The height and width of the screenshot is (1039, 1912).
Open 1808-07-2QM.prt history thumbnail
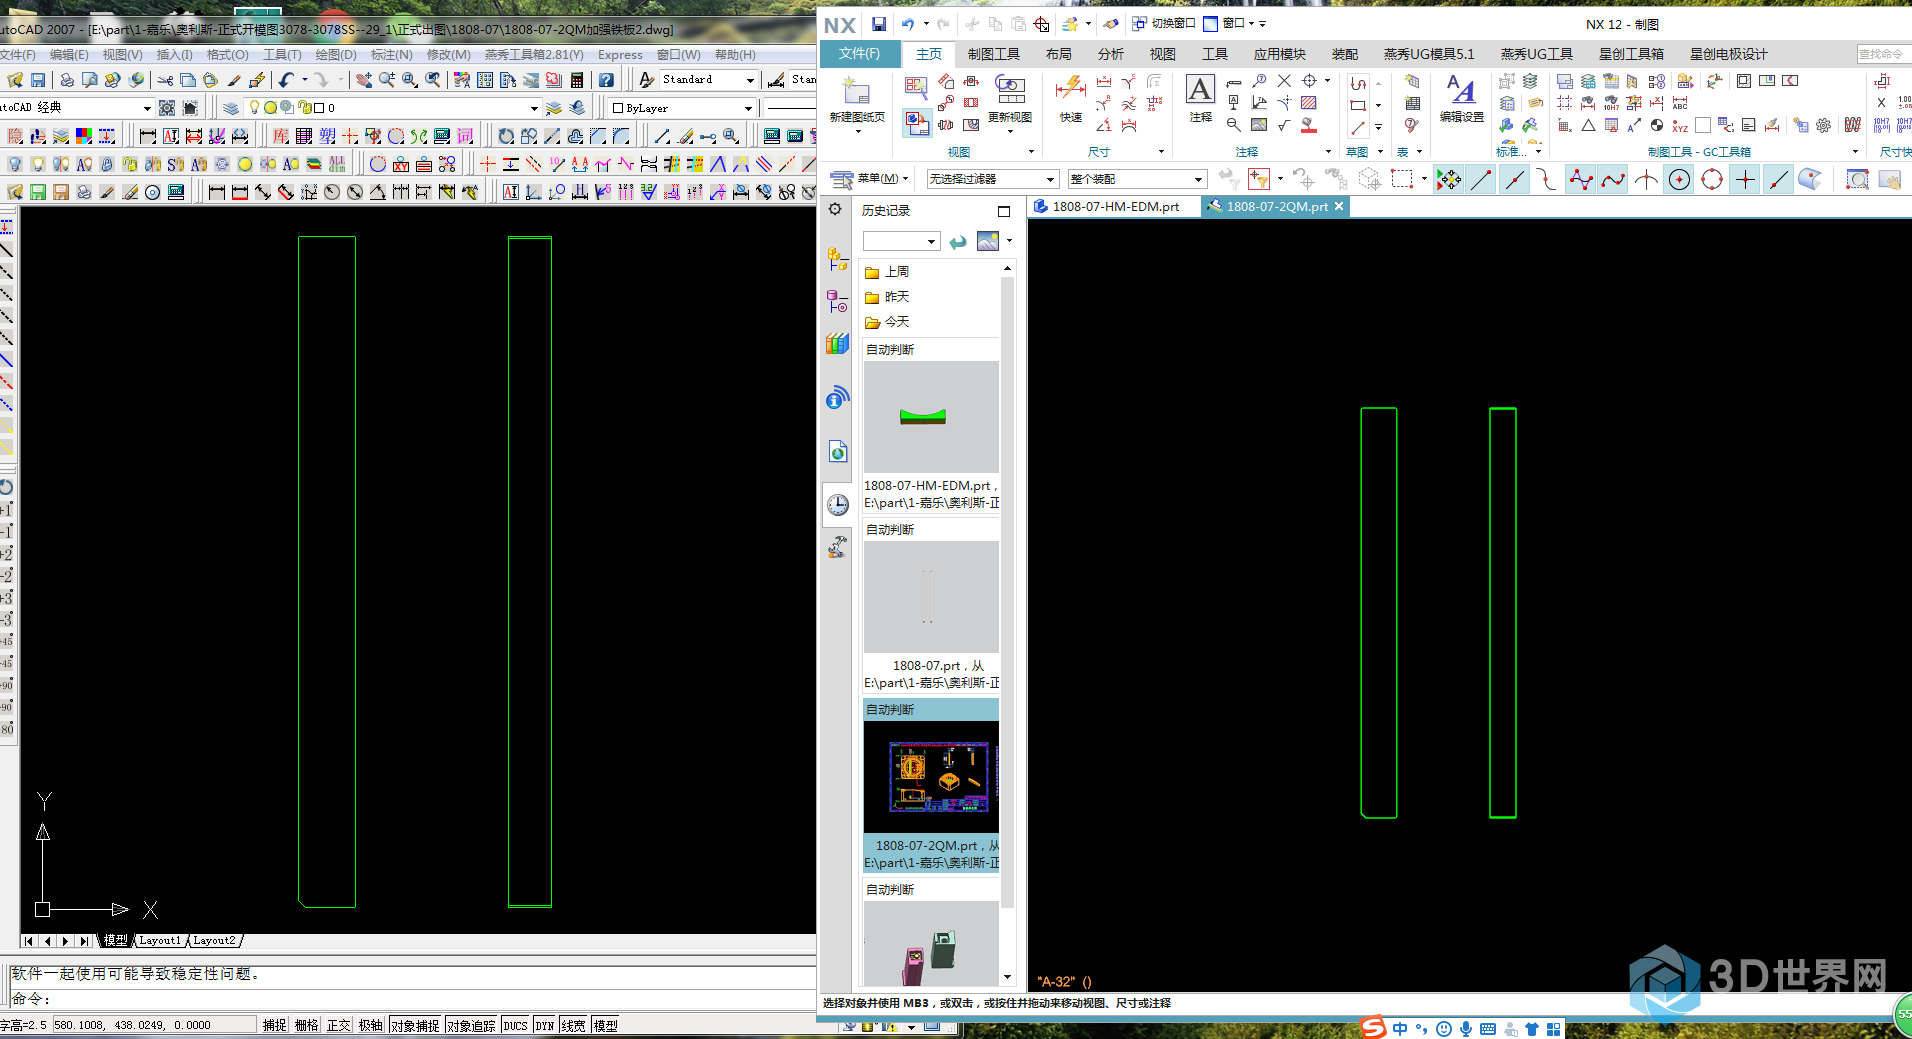pyautogui.click(x=931, y=777)
